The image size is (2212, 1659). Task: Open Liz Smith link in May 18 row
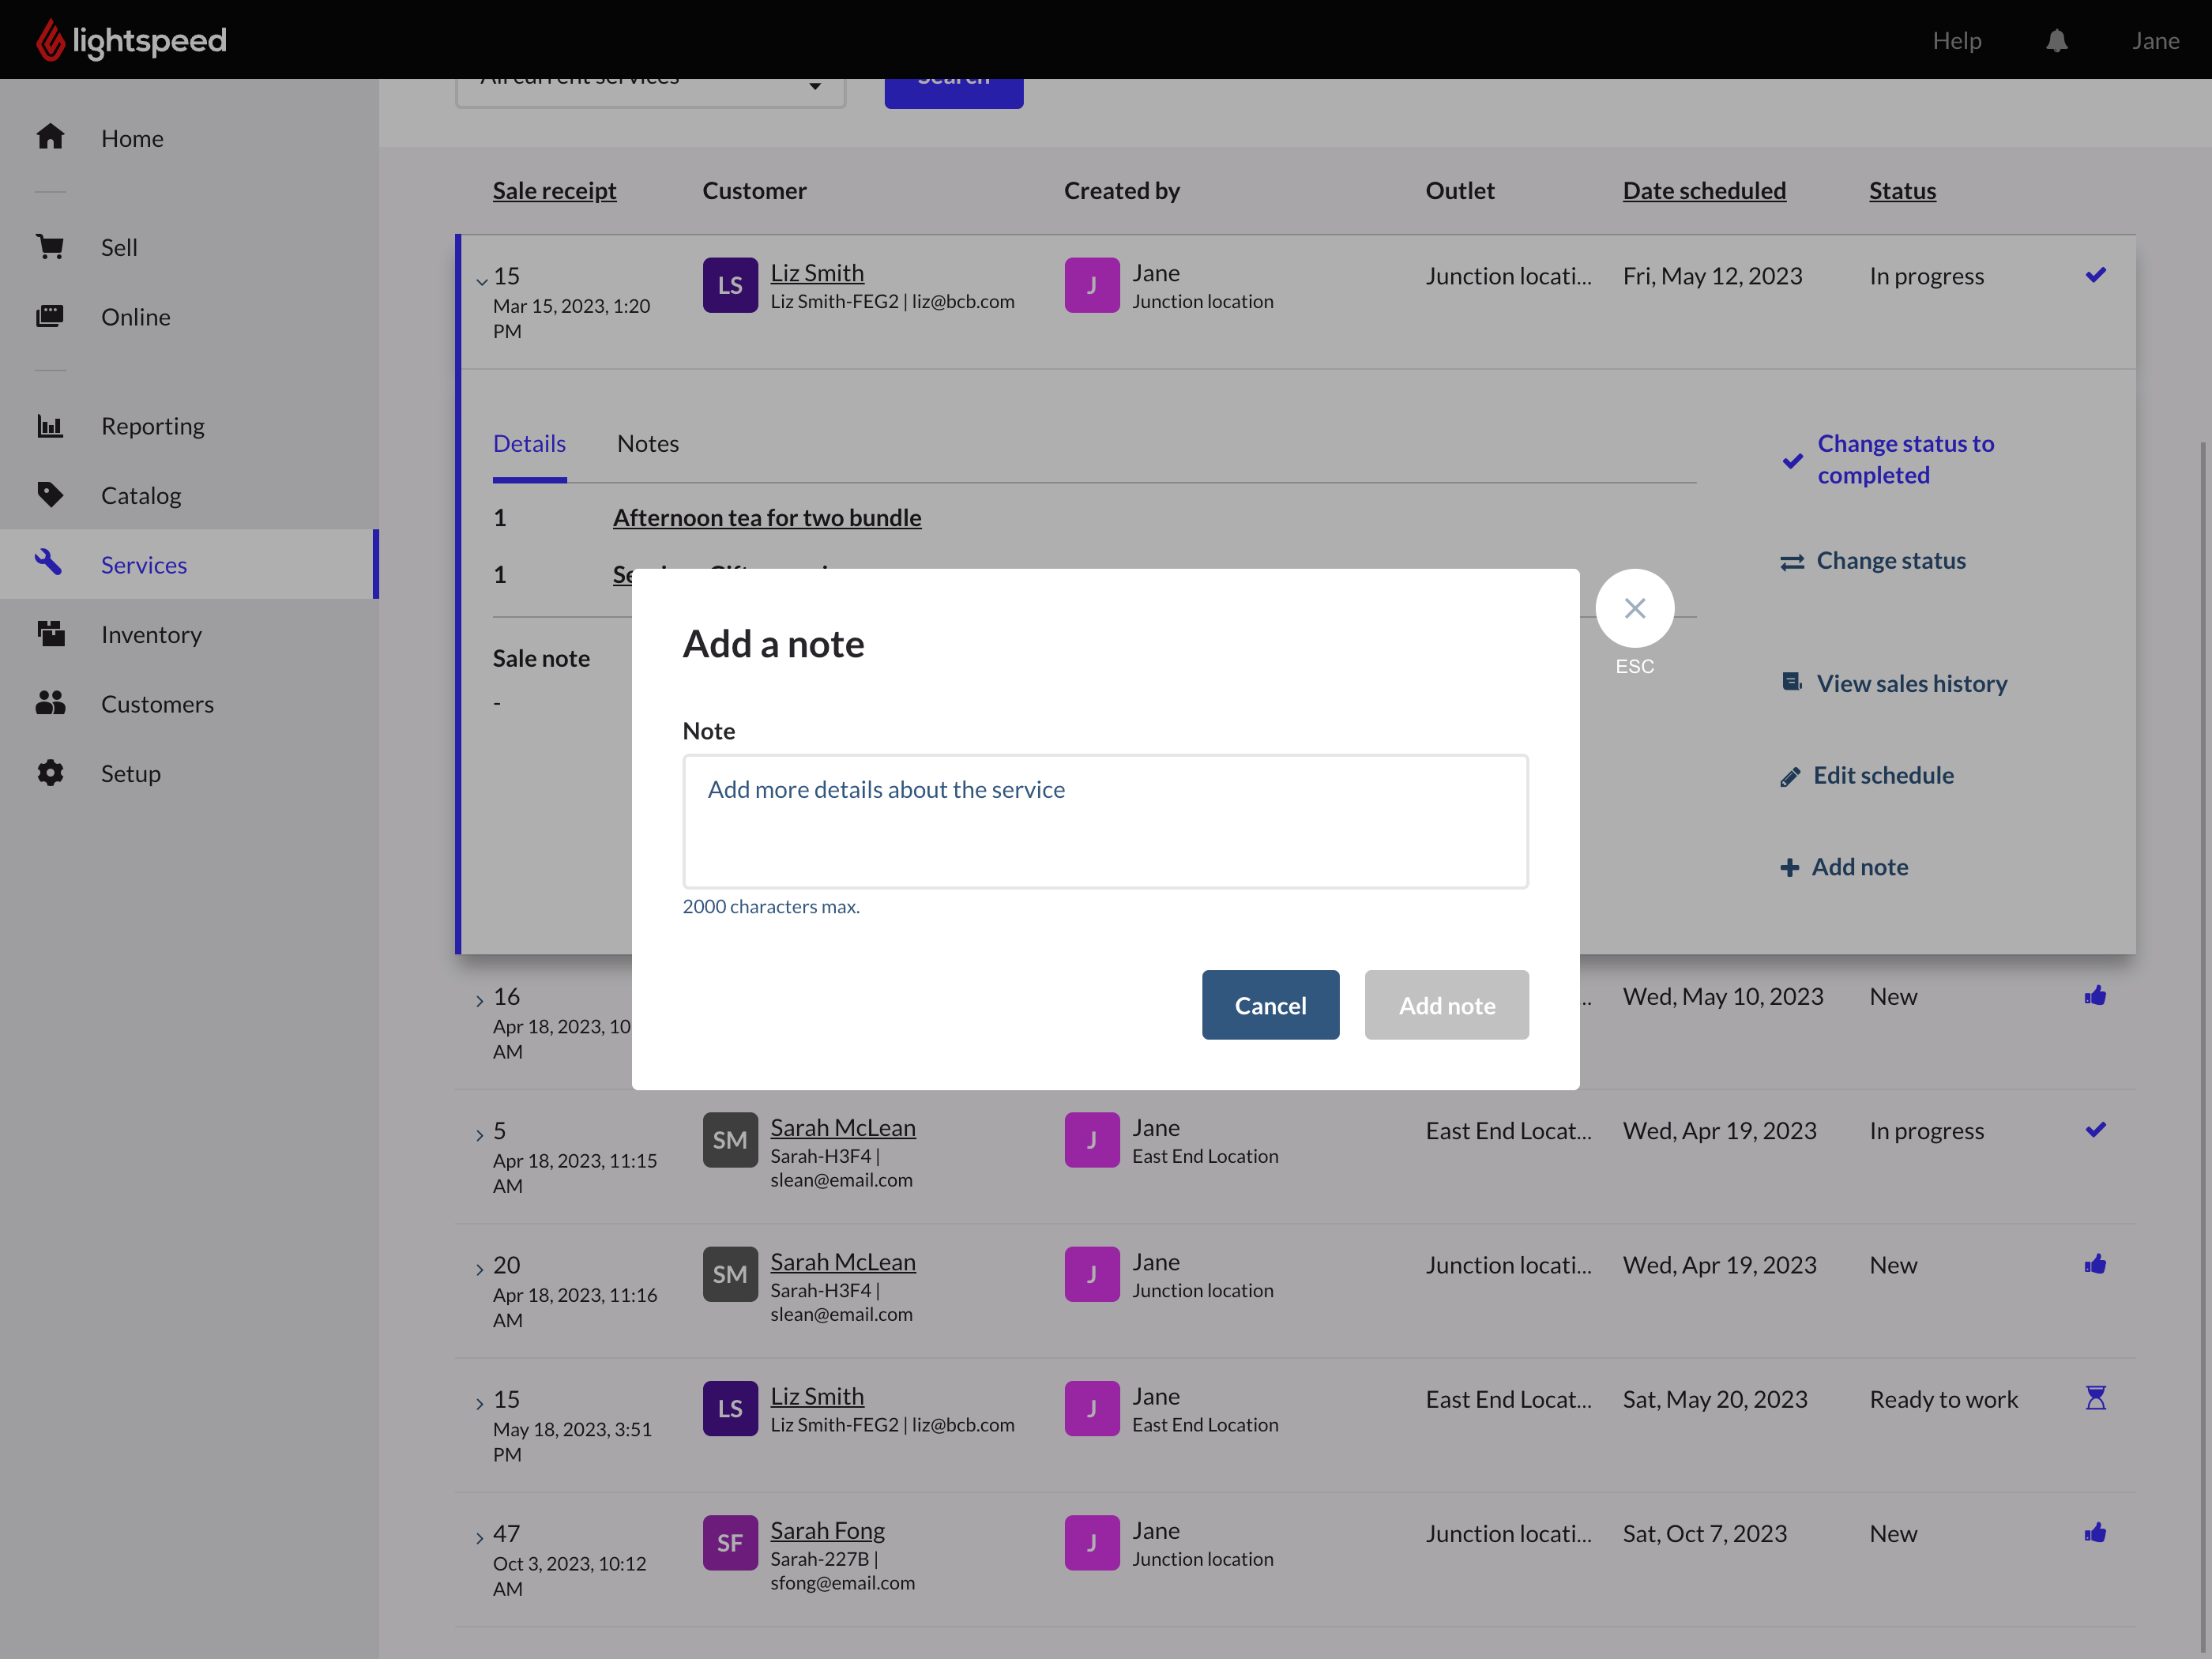pos(817,1396)
